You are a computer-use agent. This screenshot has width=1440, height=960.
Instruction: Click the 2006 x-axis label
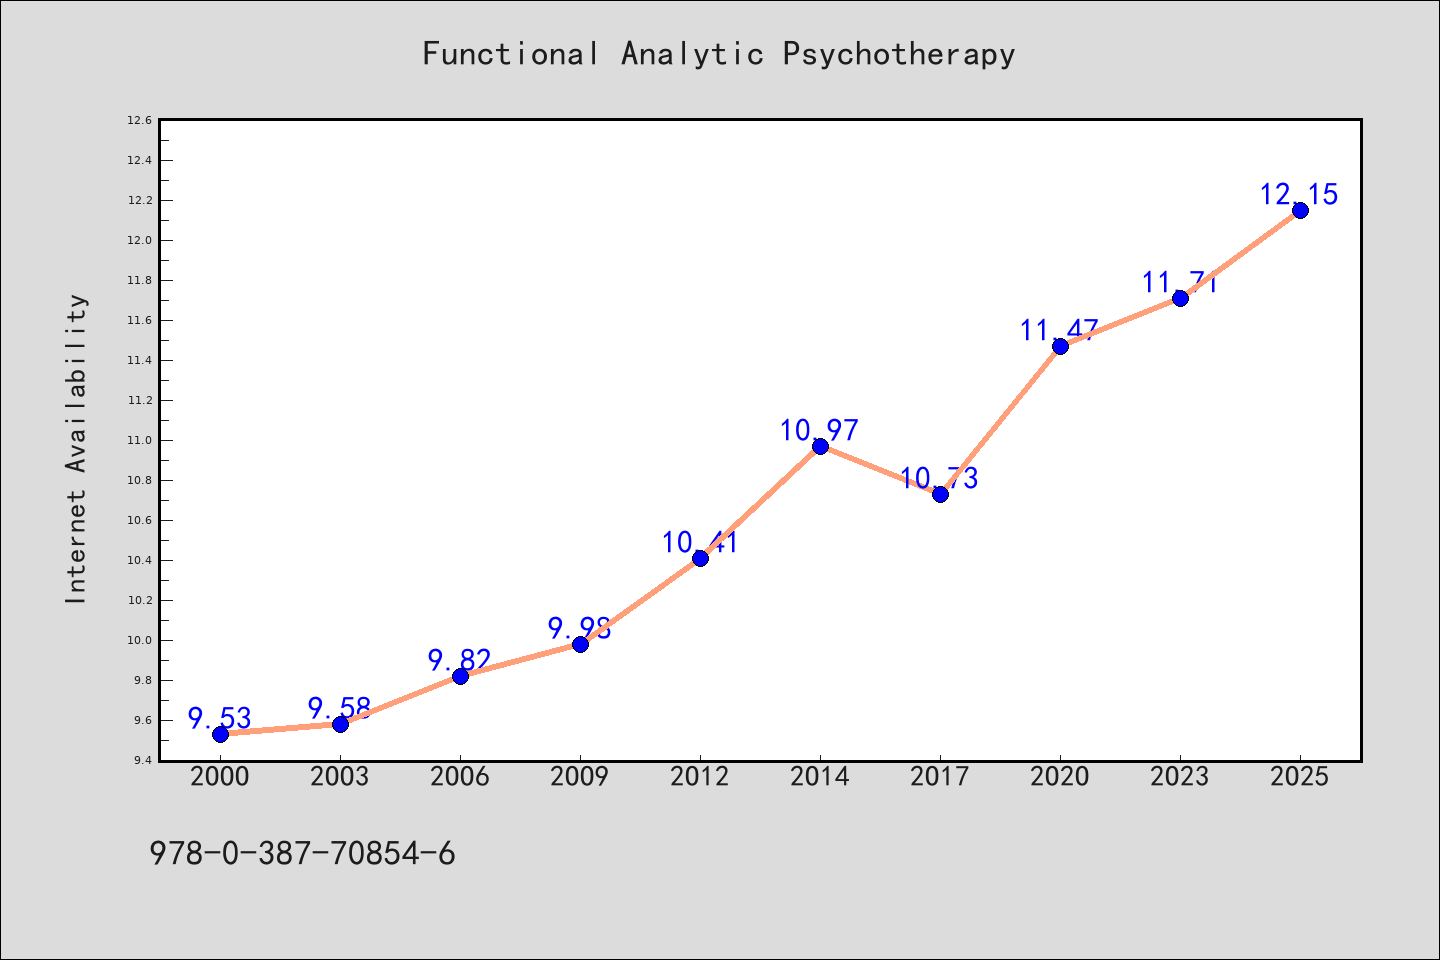coord(460,777)
